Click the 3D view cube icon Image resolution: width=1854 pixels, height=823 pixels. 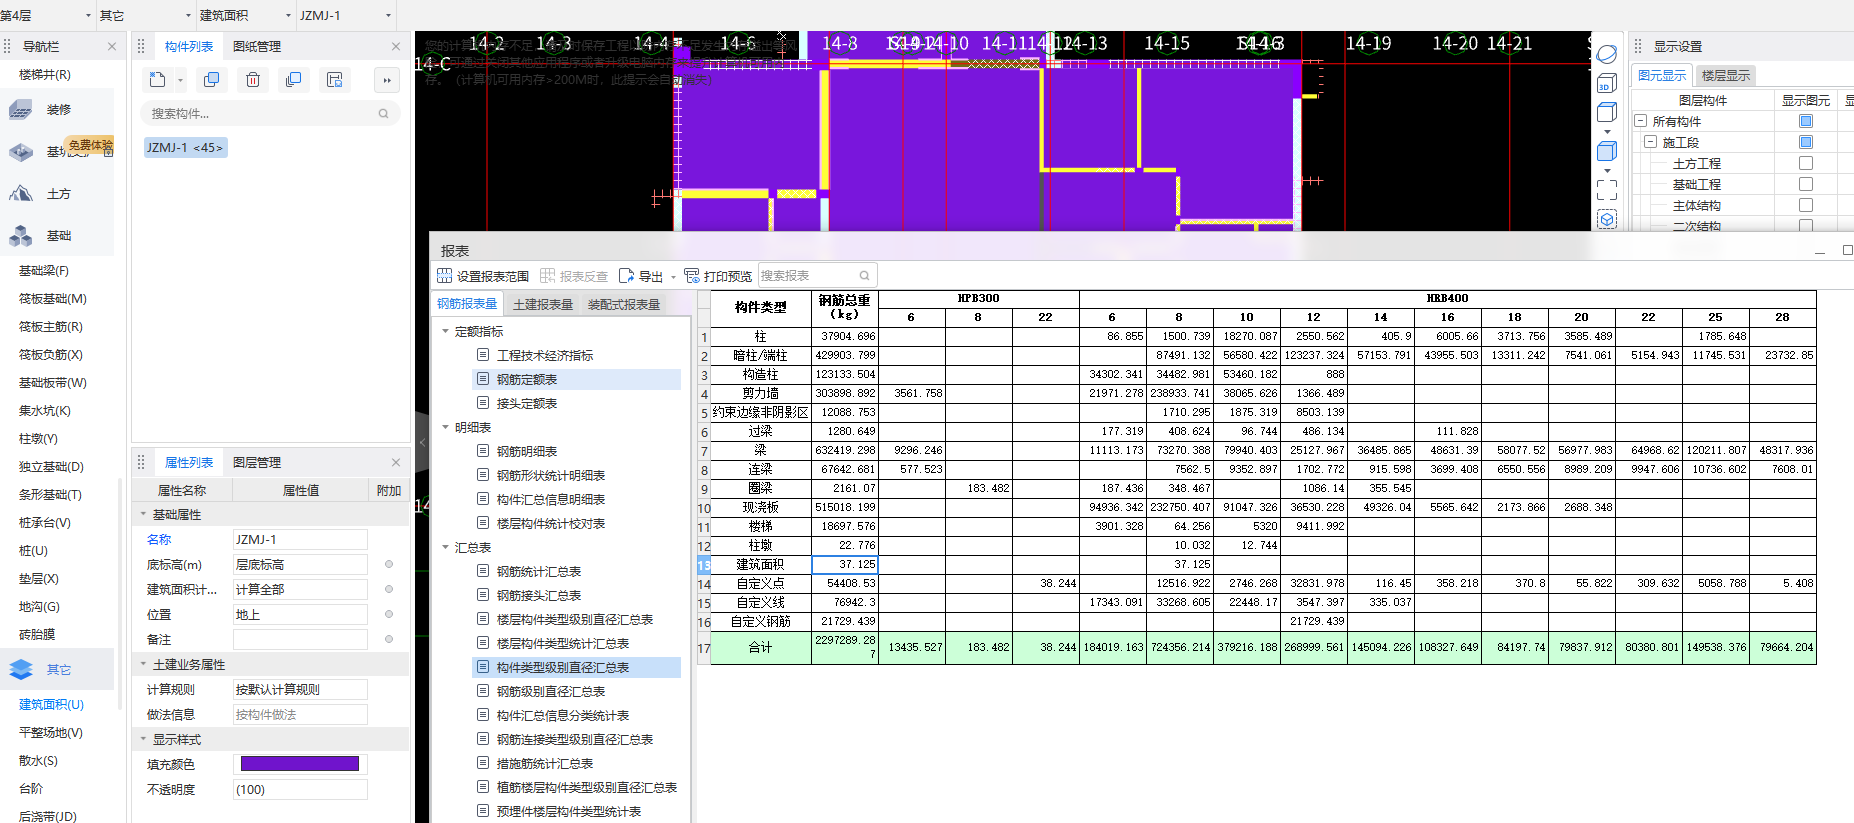1607,84
